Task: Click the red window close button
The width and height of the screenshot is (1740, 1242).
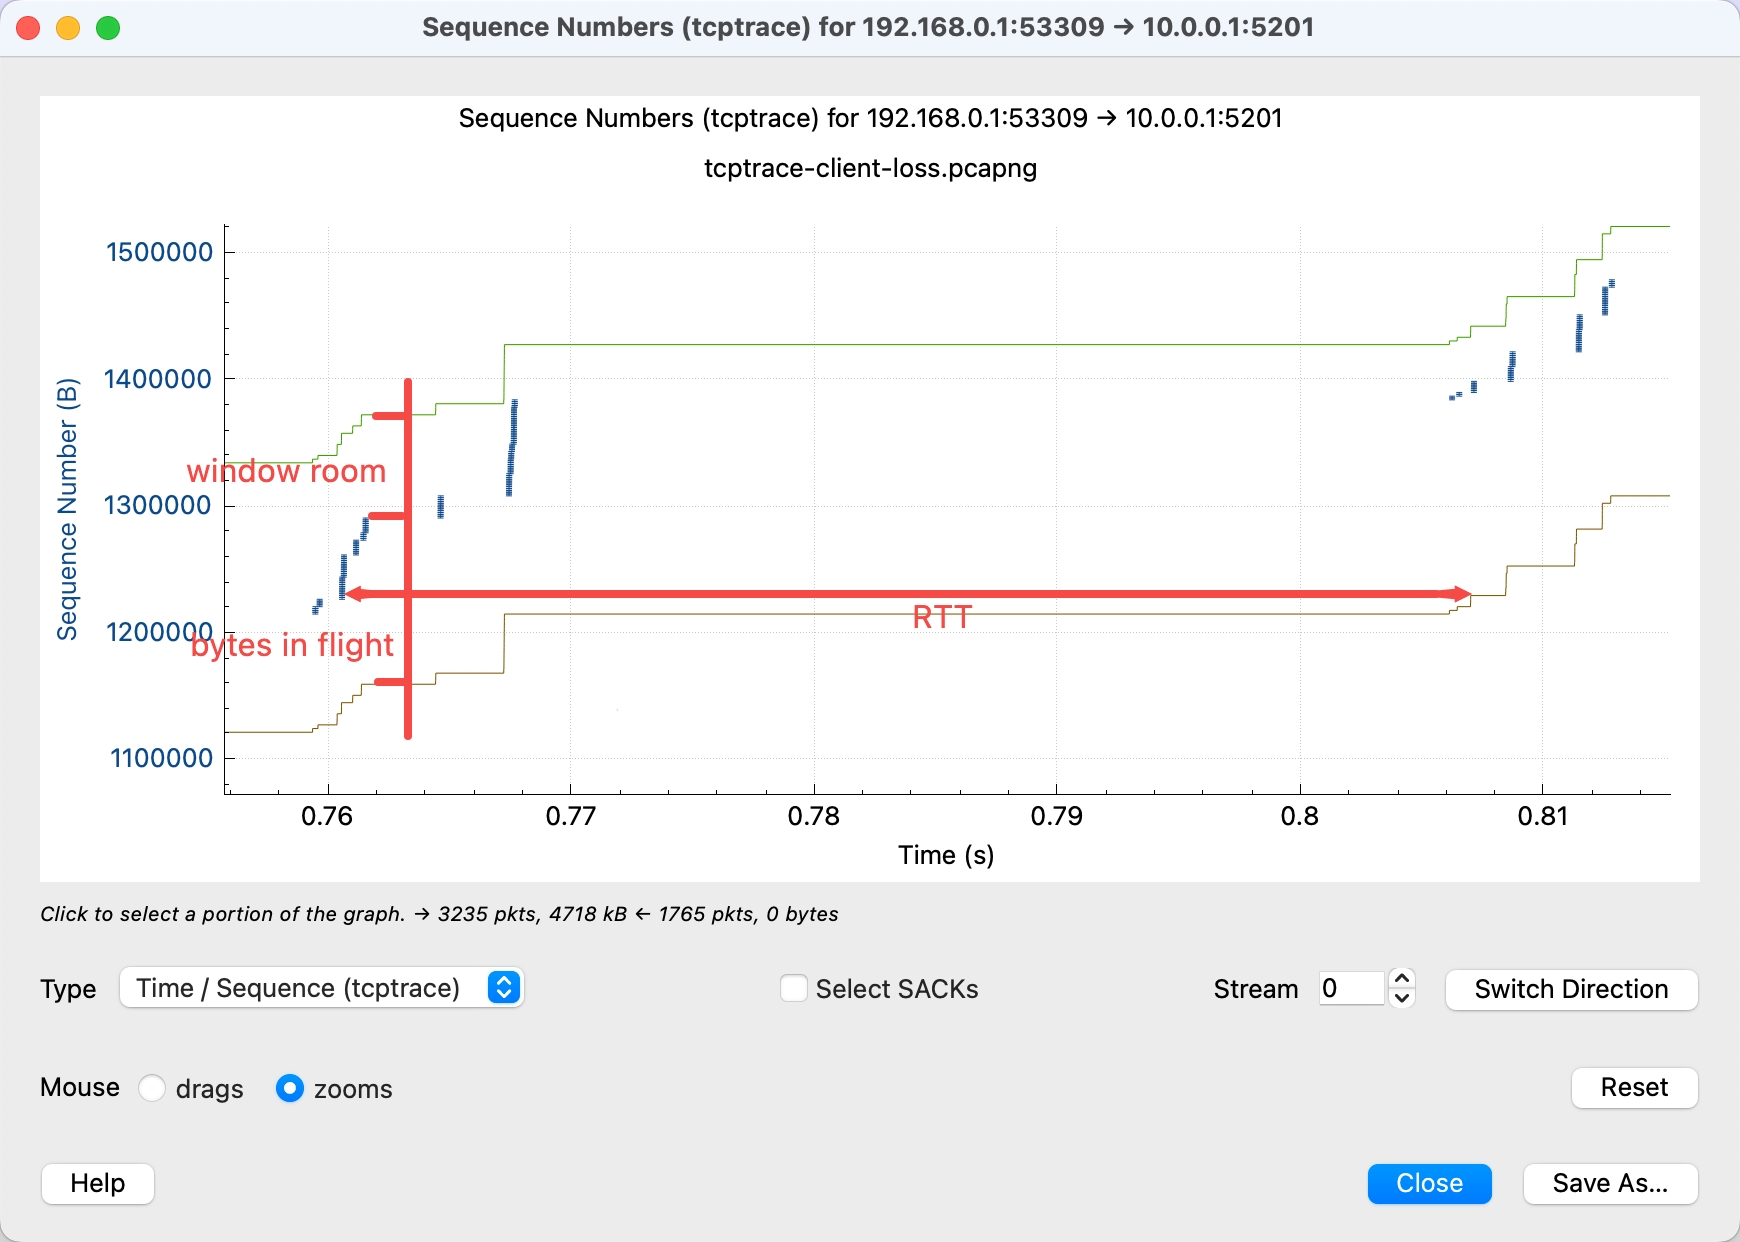Action: point(28,28)
